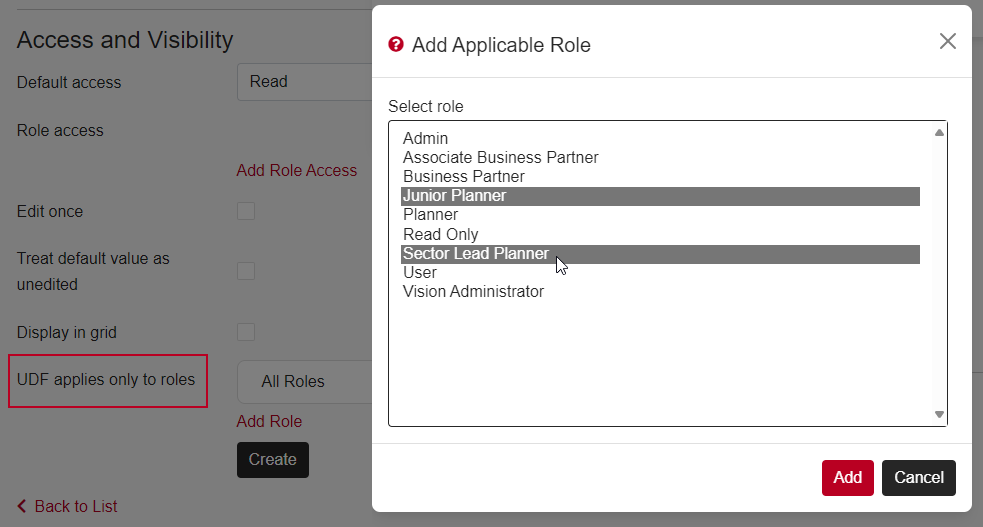Click the Add Role Access link

click(x=297, y=170)
